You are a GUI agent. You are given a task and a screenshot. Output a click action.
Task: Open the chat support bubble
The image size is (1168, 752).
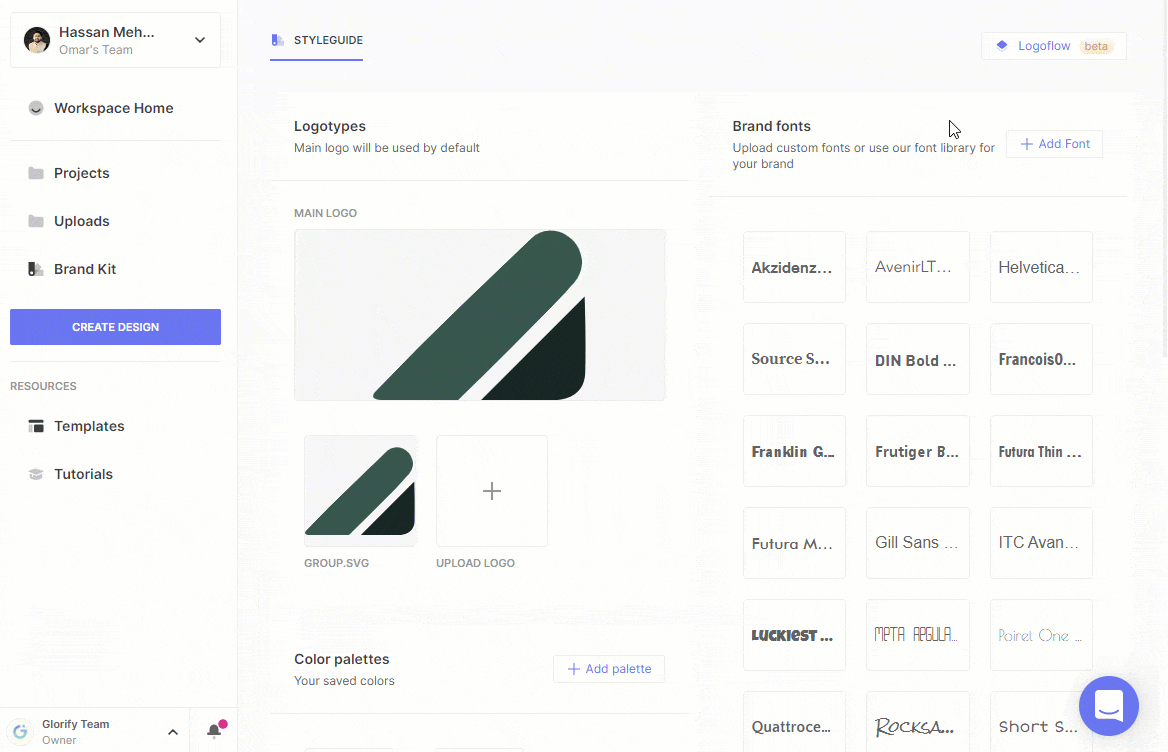pyautogui.click(x=1108, y=706)
